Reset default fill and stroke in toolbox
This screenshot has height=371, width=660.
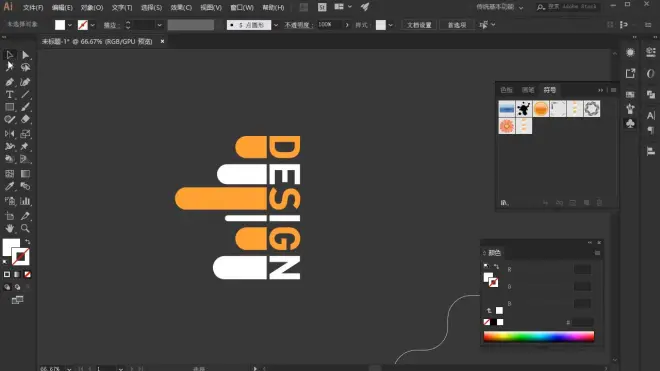(x=5, y=262)
